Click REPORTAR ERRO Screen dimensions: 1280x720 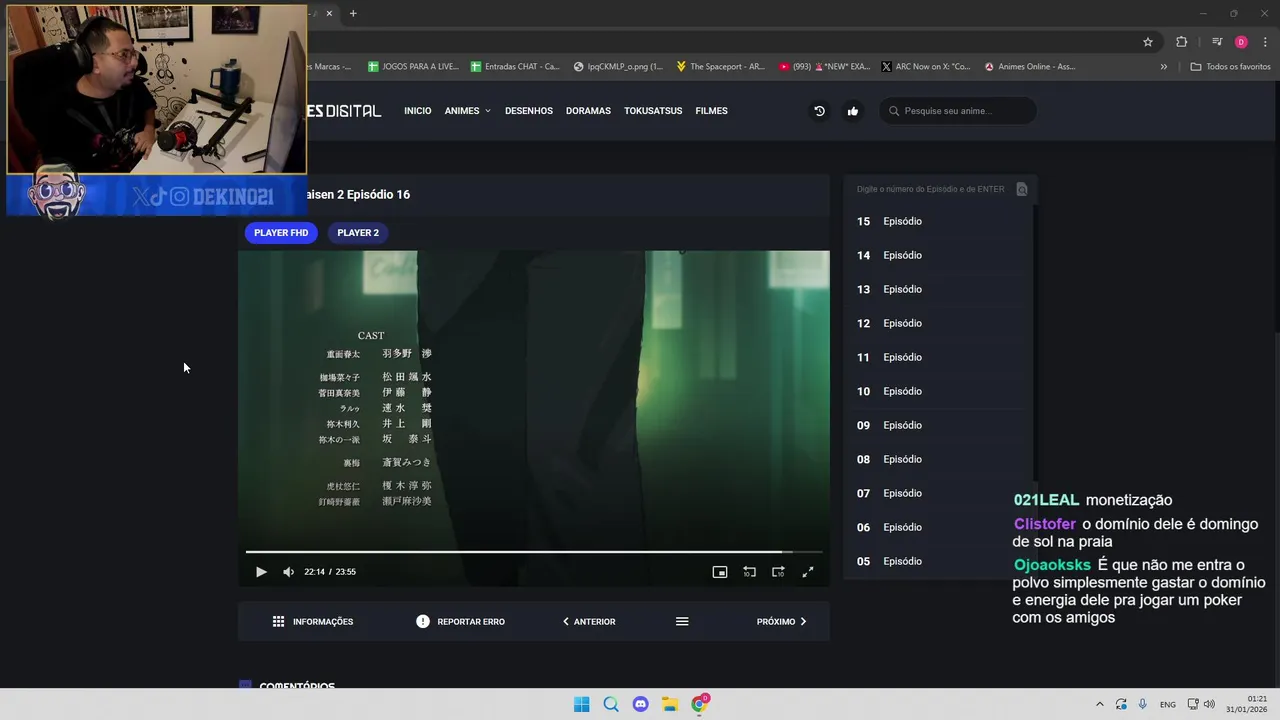[461, 622]
